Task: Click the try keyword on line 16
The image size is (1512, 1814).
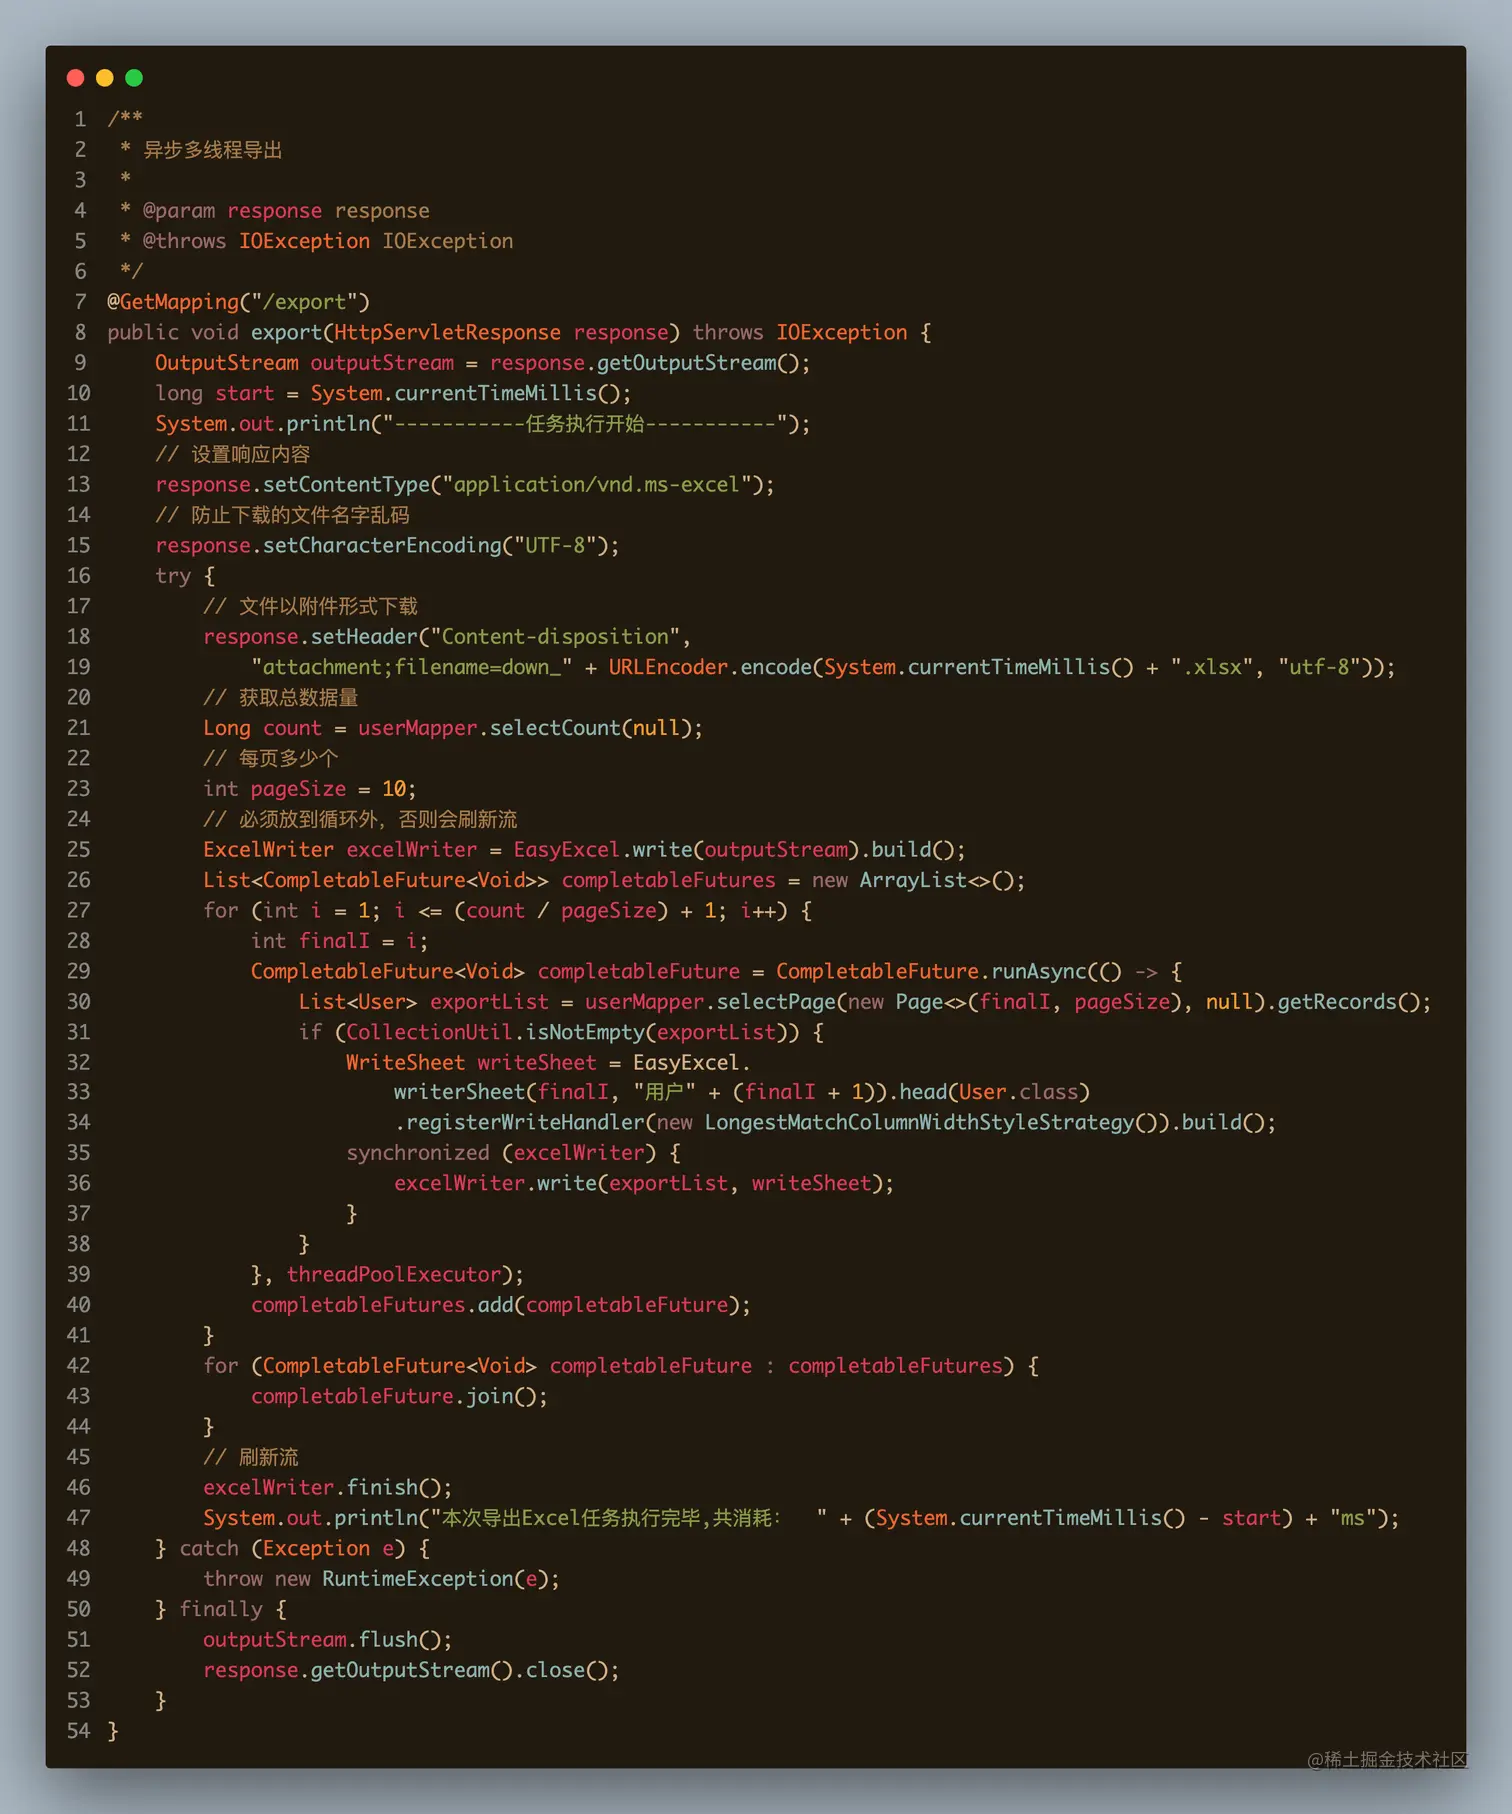Action: 173,576
